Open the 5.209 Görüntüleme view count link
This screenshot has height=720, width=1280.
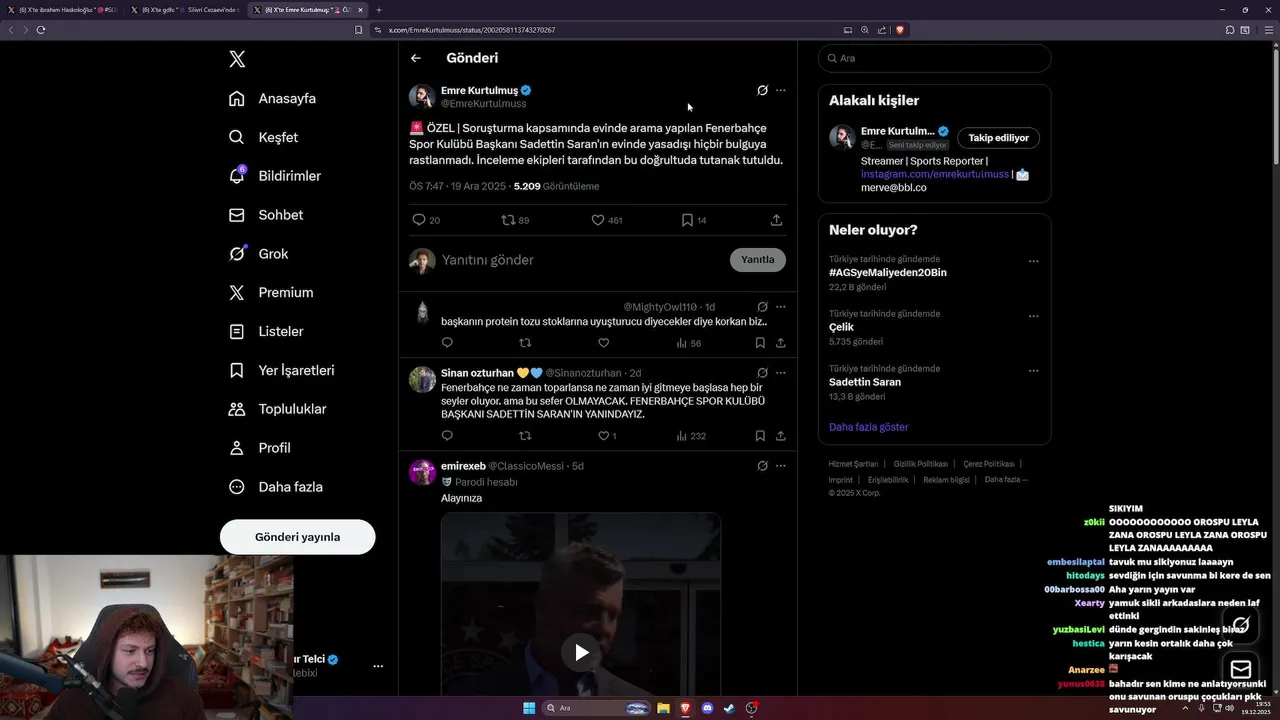coord(556,186)
